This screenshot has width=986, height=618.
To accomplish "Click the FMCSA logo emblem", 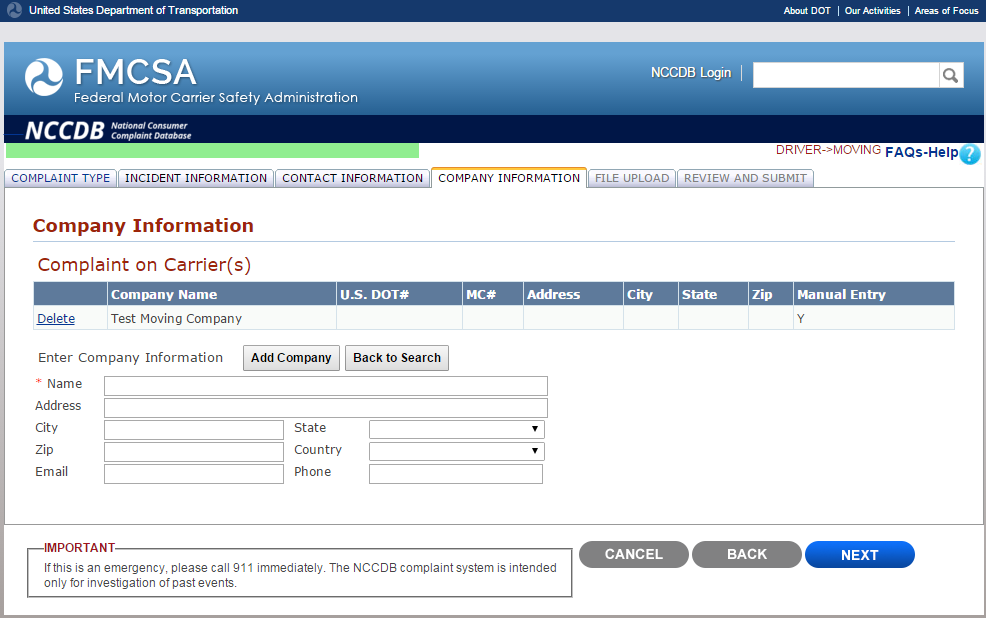I will point(44,77).
